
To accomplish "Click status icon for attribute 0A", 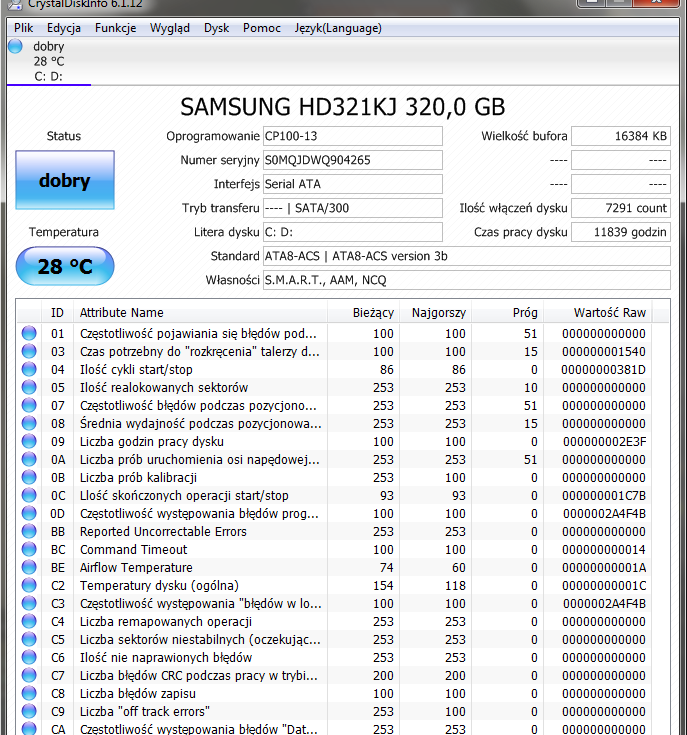I will point(29,459).
